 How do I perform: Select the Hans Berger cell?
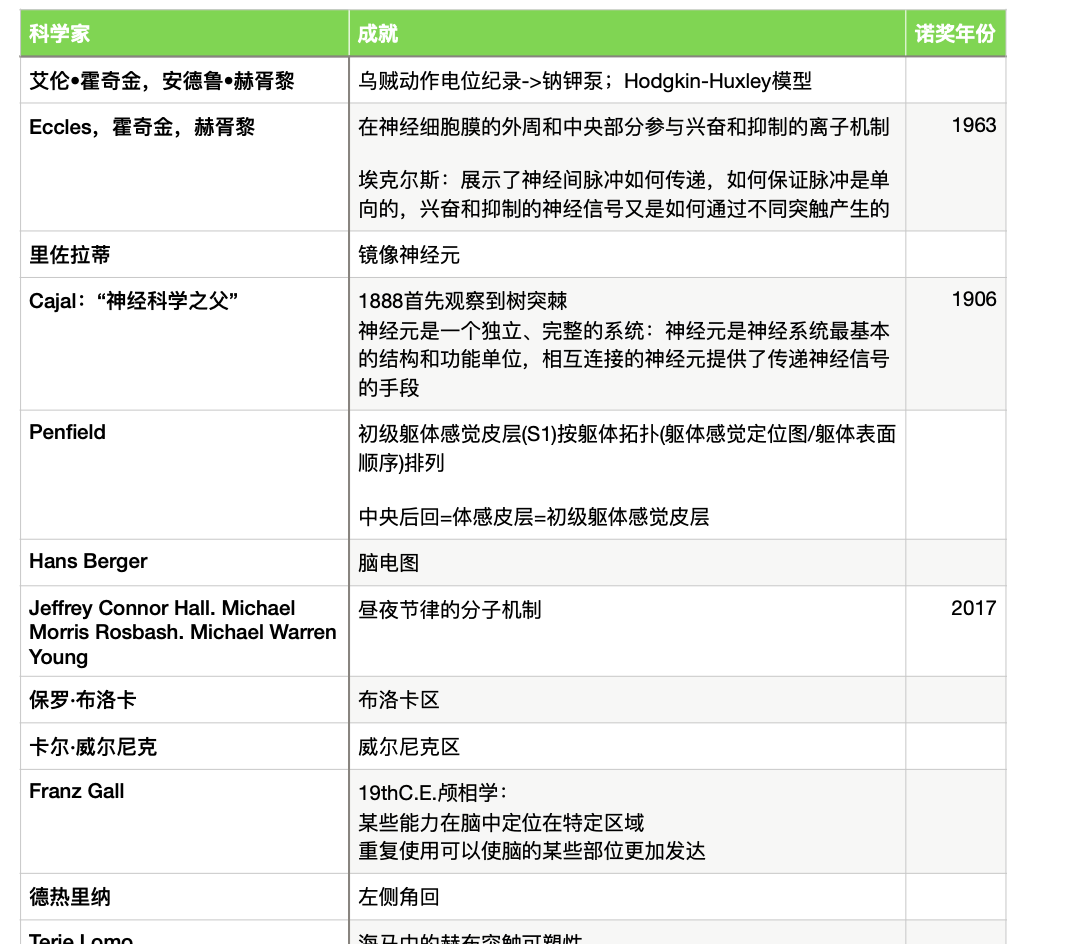point(185,562)
